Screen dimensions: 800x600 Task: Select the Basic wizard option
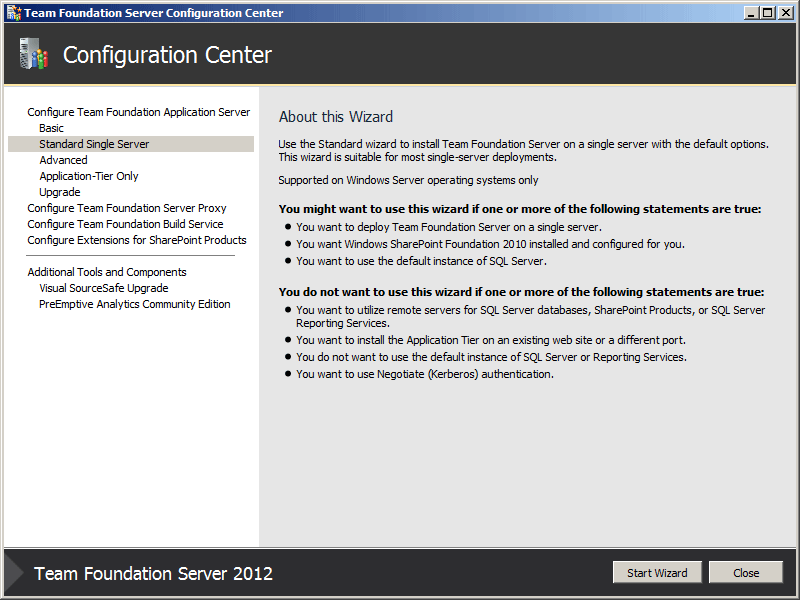tap(51, 128)
